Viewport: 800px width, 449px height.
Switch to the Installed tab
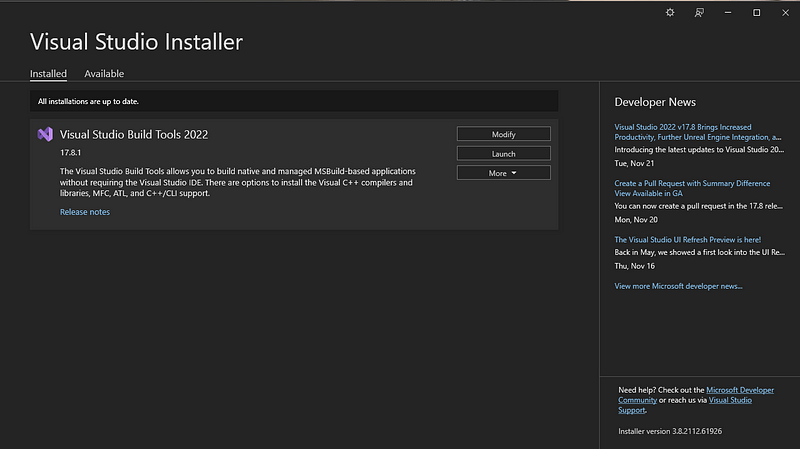click(48, 73)
